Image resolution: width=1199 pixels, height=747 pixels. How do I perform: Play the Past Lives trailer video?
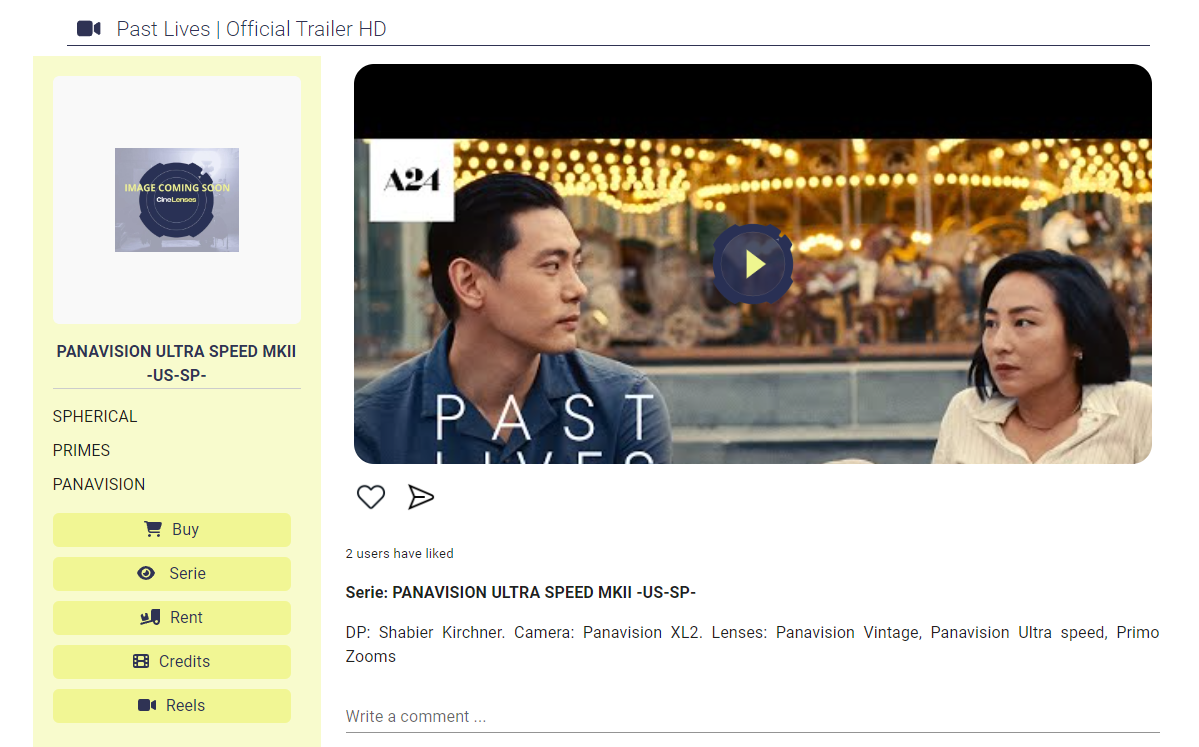coord(753,264)
